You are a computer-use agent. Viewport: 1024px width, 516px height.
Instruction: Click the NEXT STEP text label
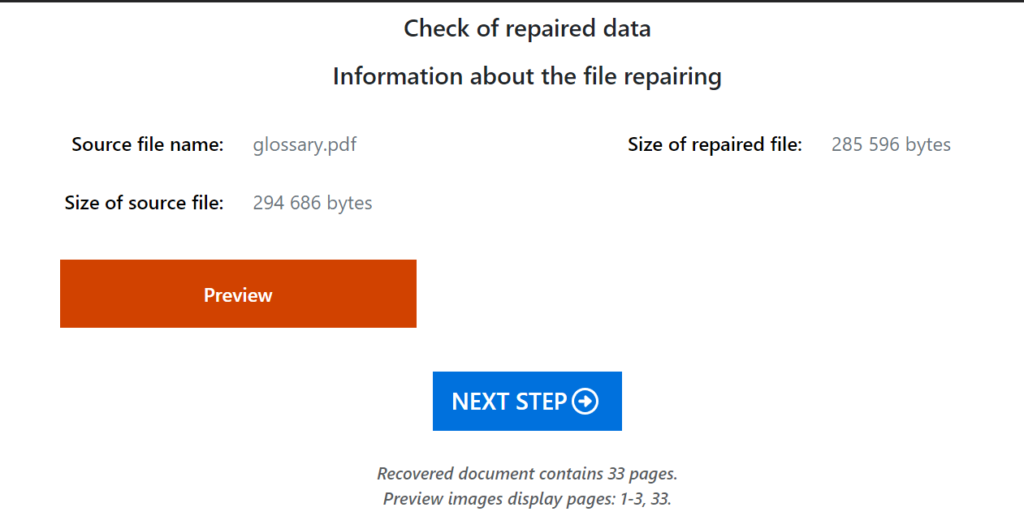[x=509, y=402]
